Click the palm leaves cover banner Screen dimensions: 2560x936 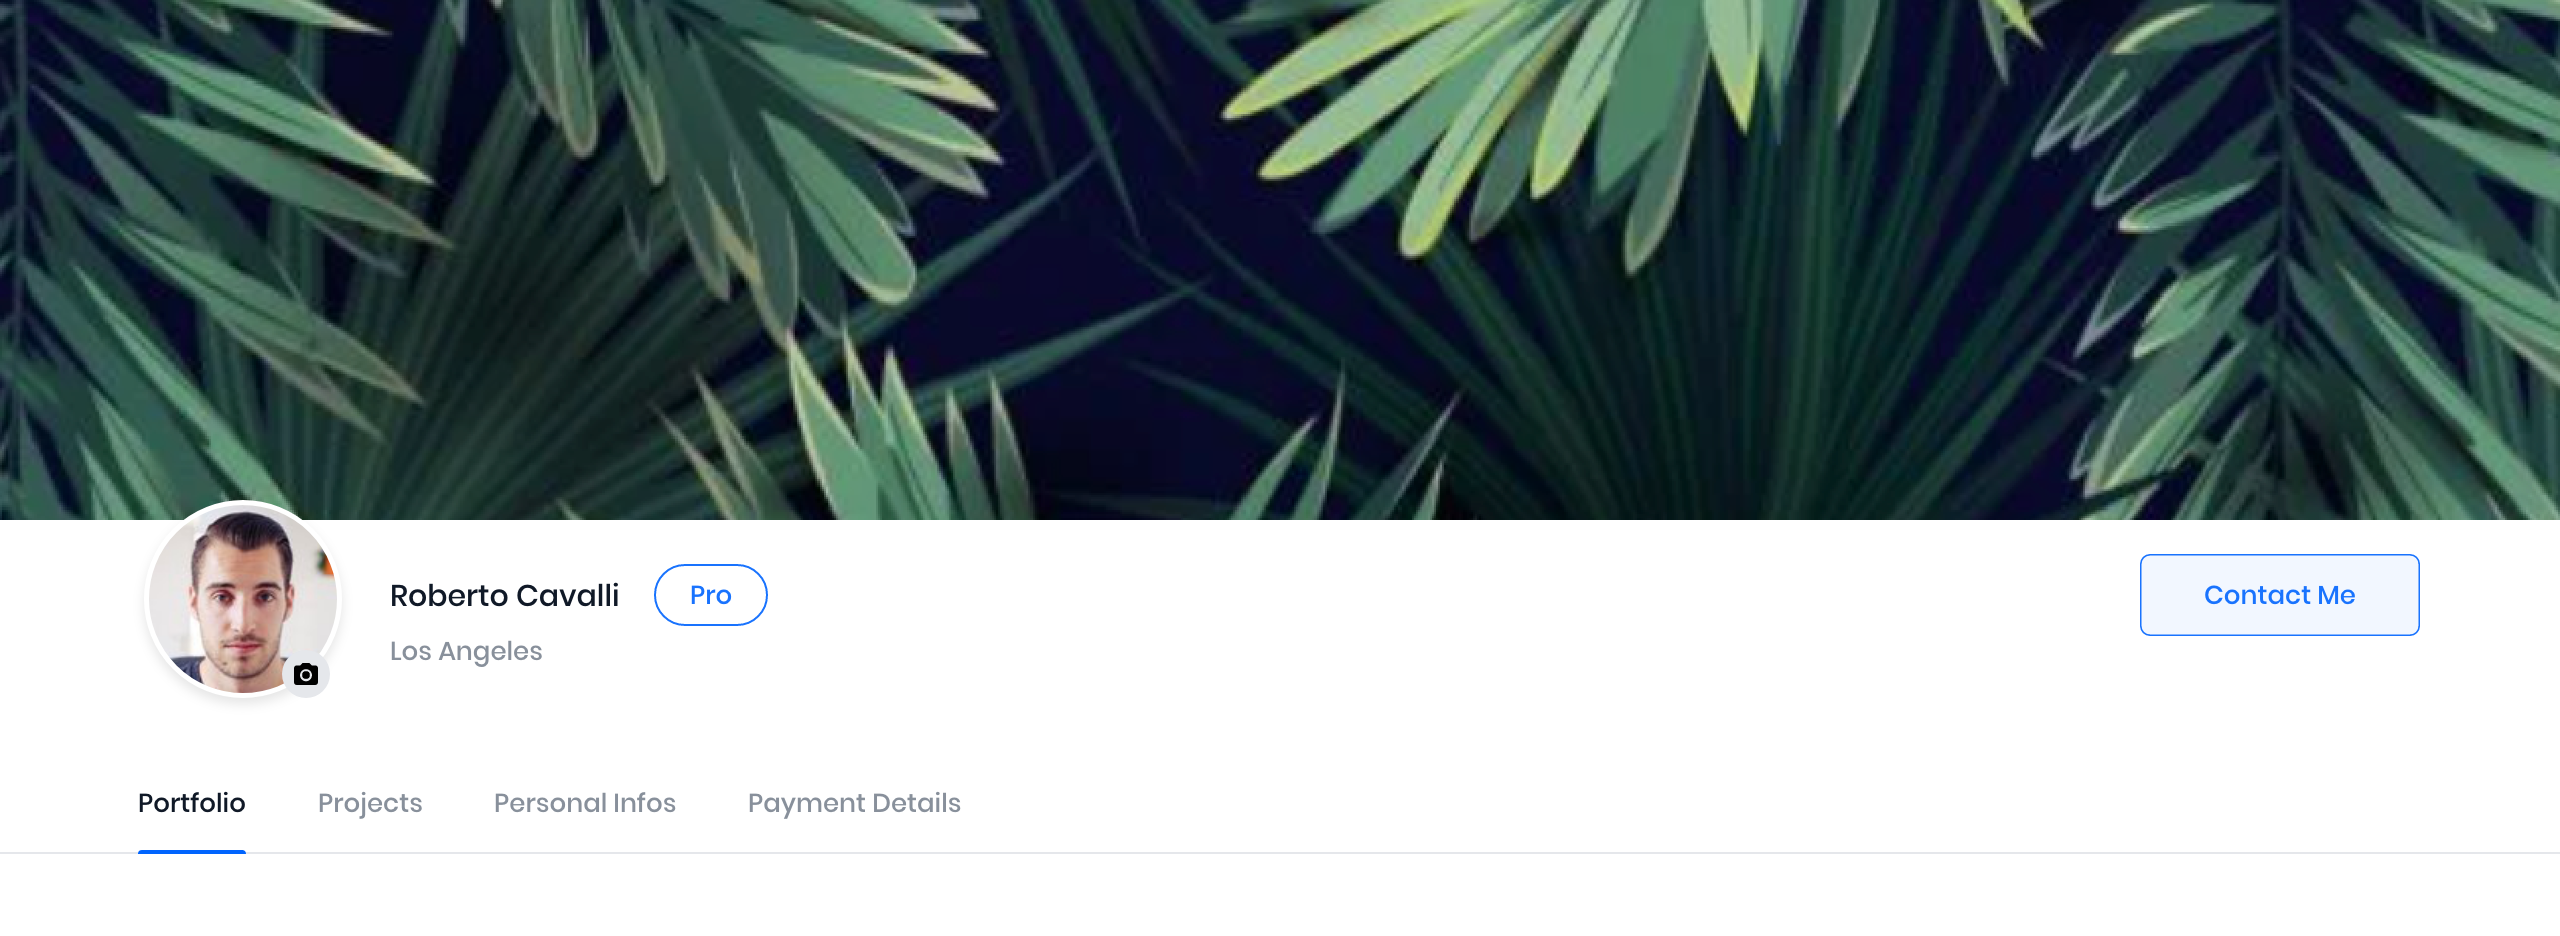1280,259
